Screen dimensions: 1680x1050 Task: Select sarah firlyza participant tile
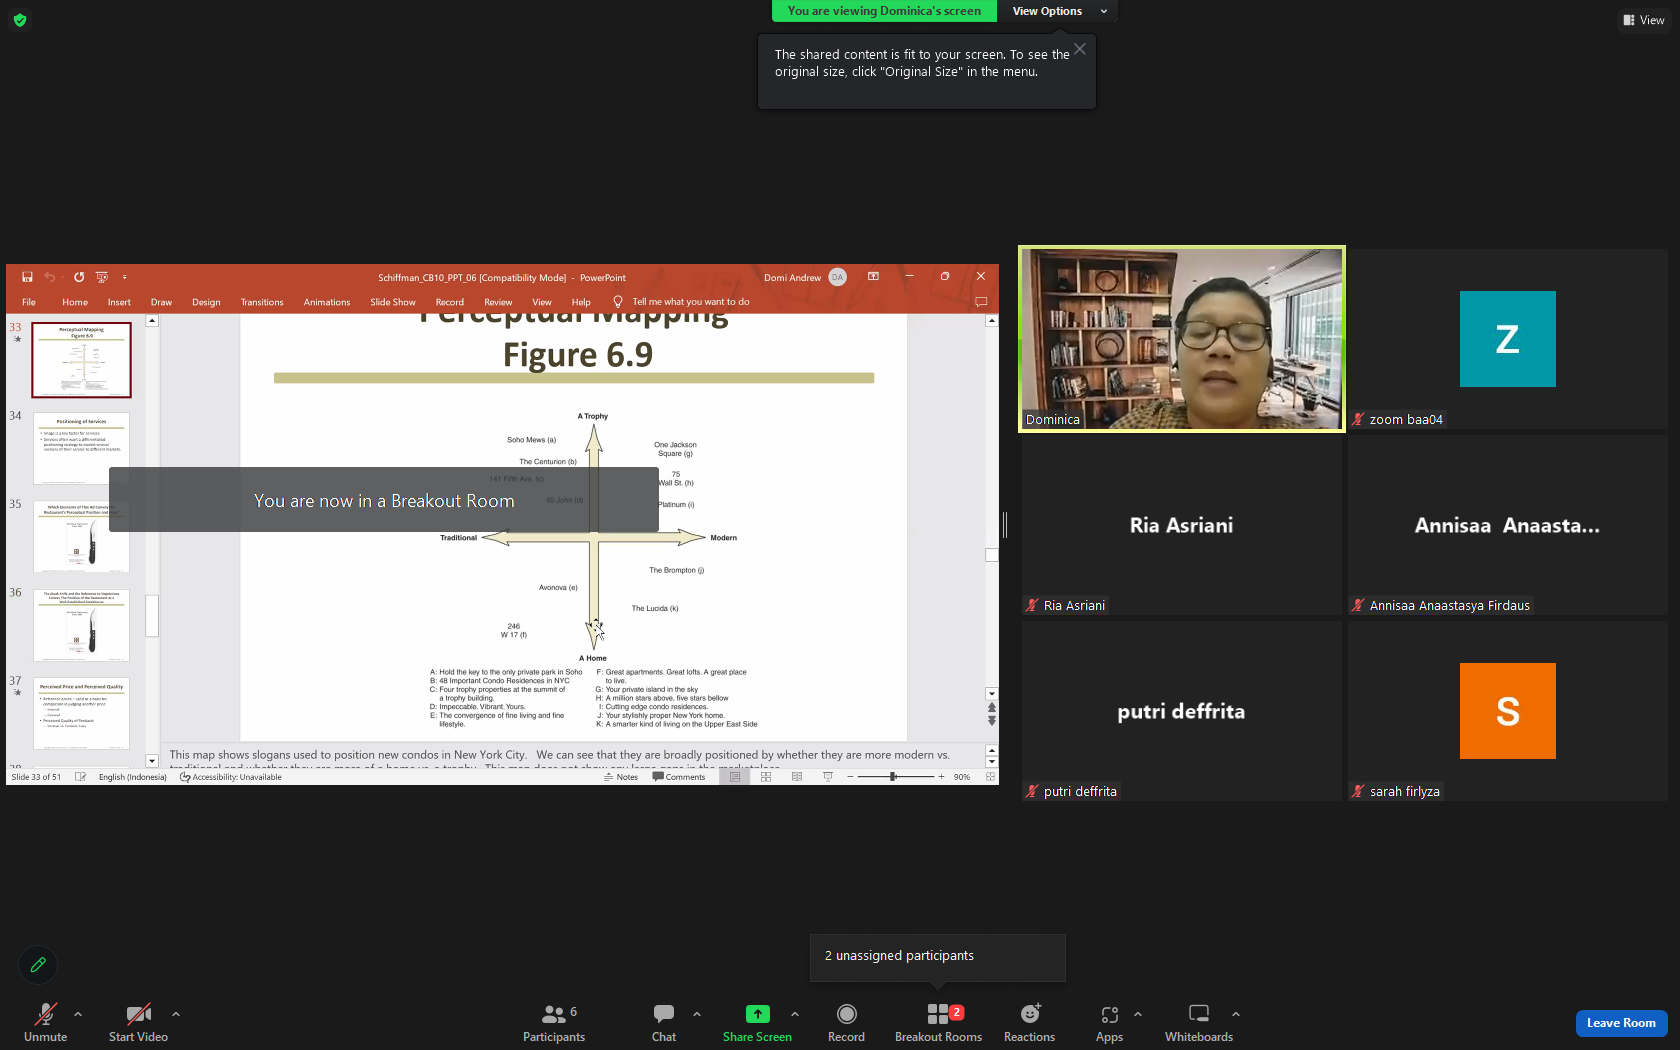tap(1507, 711)
